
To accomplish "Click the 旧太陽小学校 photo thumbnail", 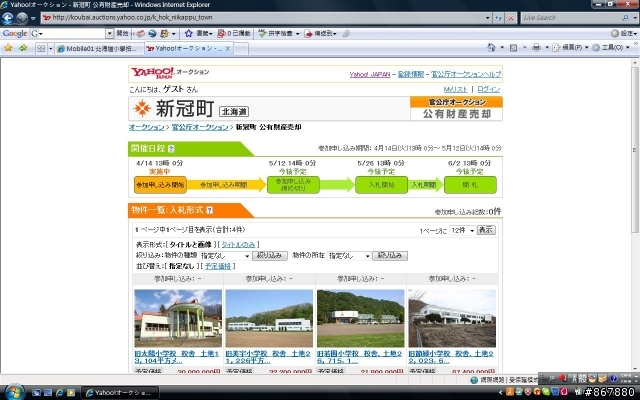I will click(x=178, y=318).
